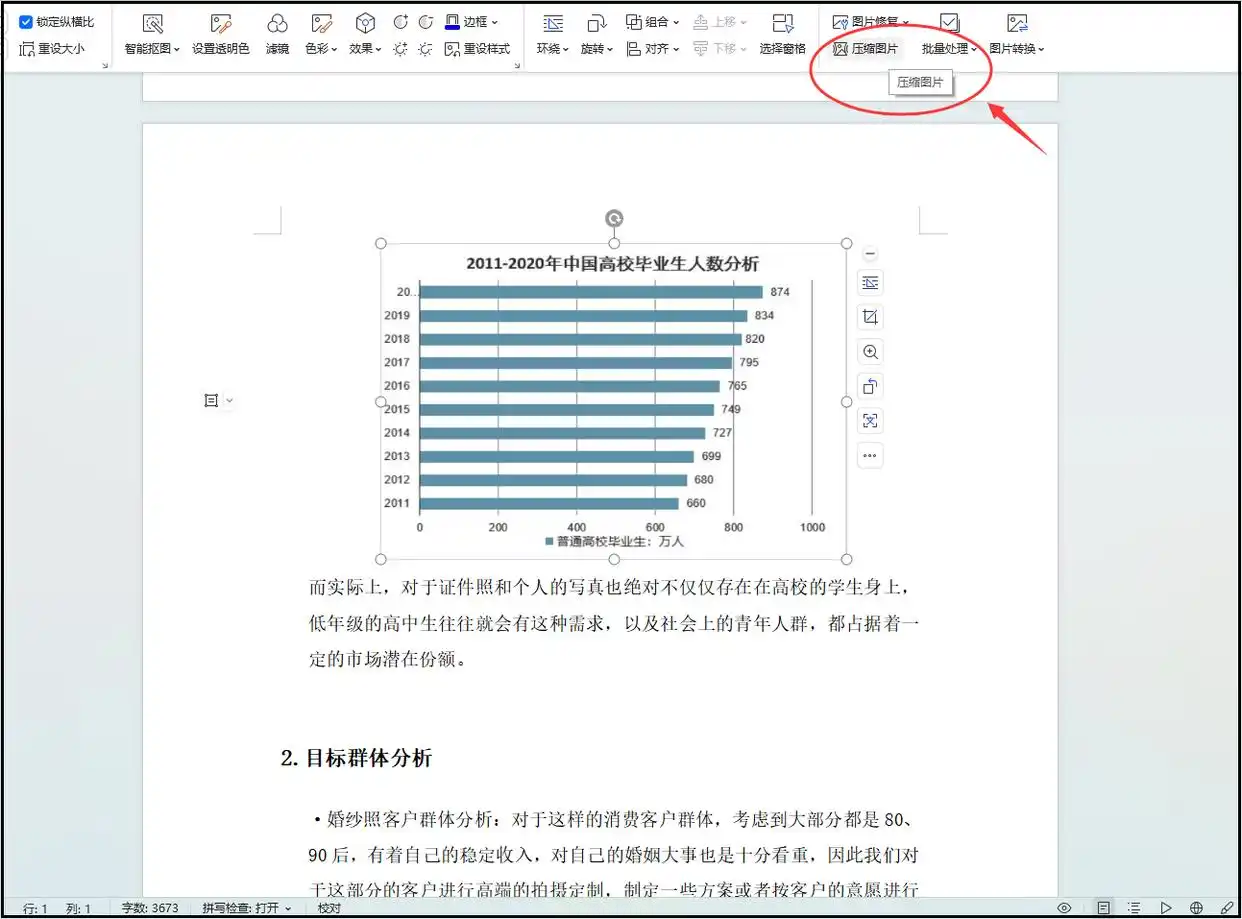Screen dimensions: 1242x919
Task: Toggle the 锁定纵横比 lock aspect ratio checkbox
Action: 27,22
